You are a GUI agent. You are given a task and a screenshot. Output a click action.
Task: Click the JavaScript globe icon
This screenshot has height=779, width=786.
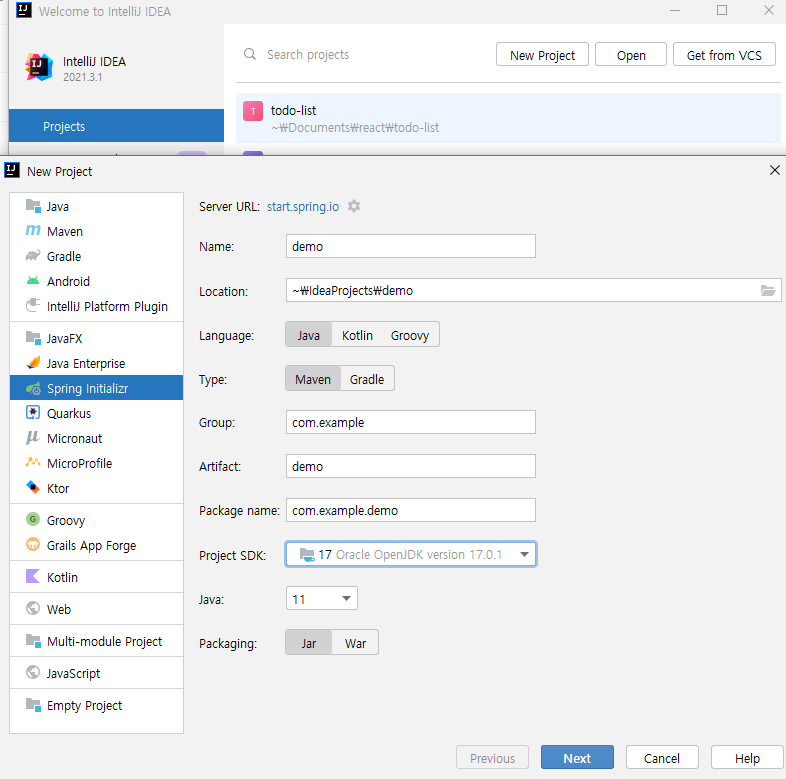pyautogui.click(x=33, y=672)
